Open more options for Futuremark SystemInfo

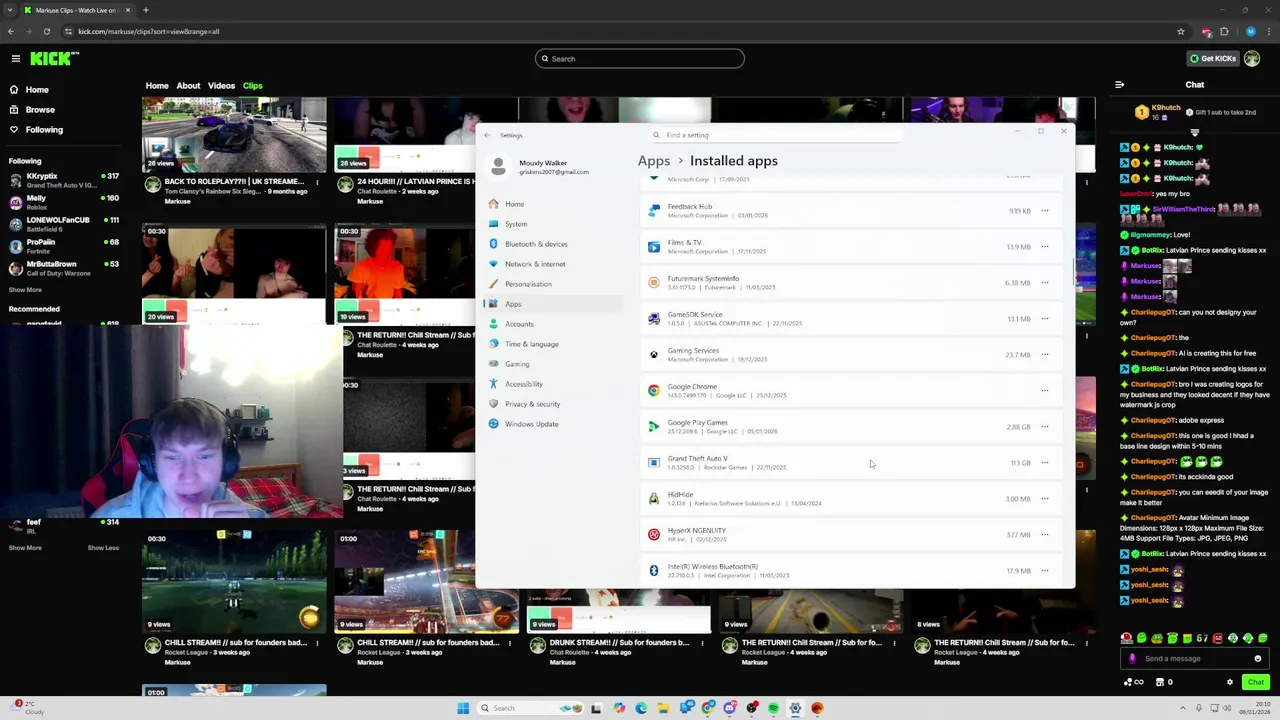pos(1045,283)
